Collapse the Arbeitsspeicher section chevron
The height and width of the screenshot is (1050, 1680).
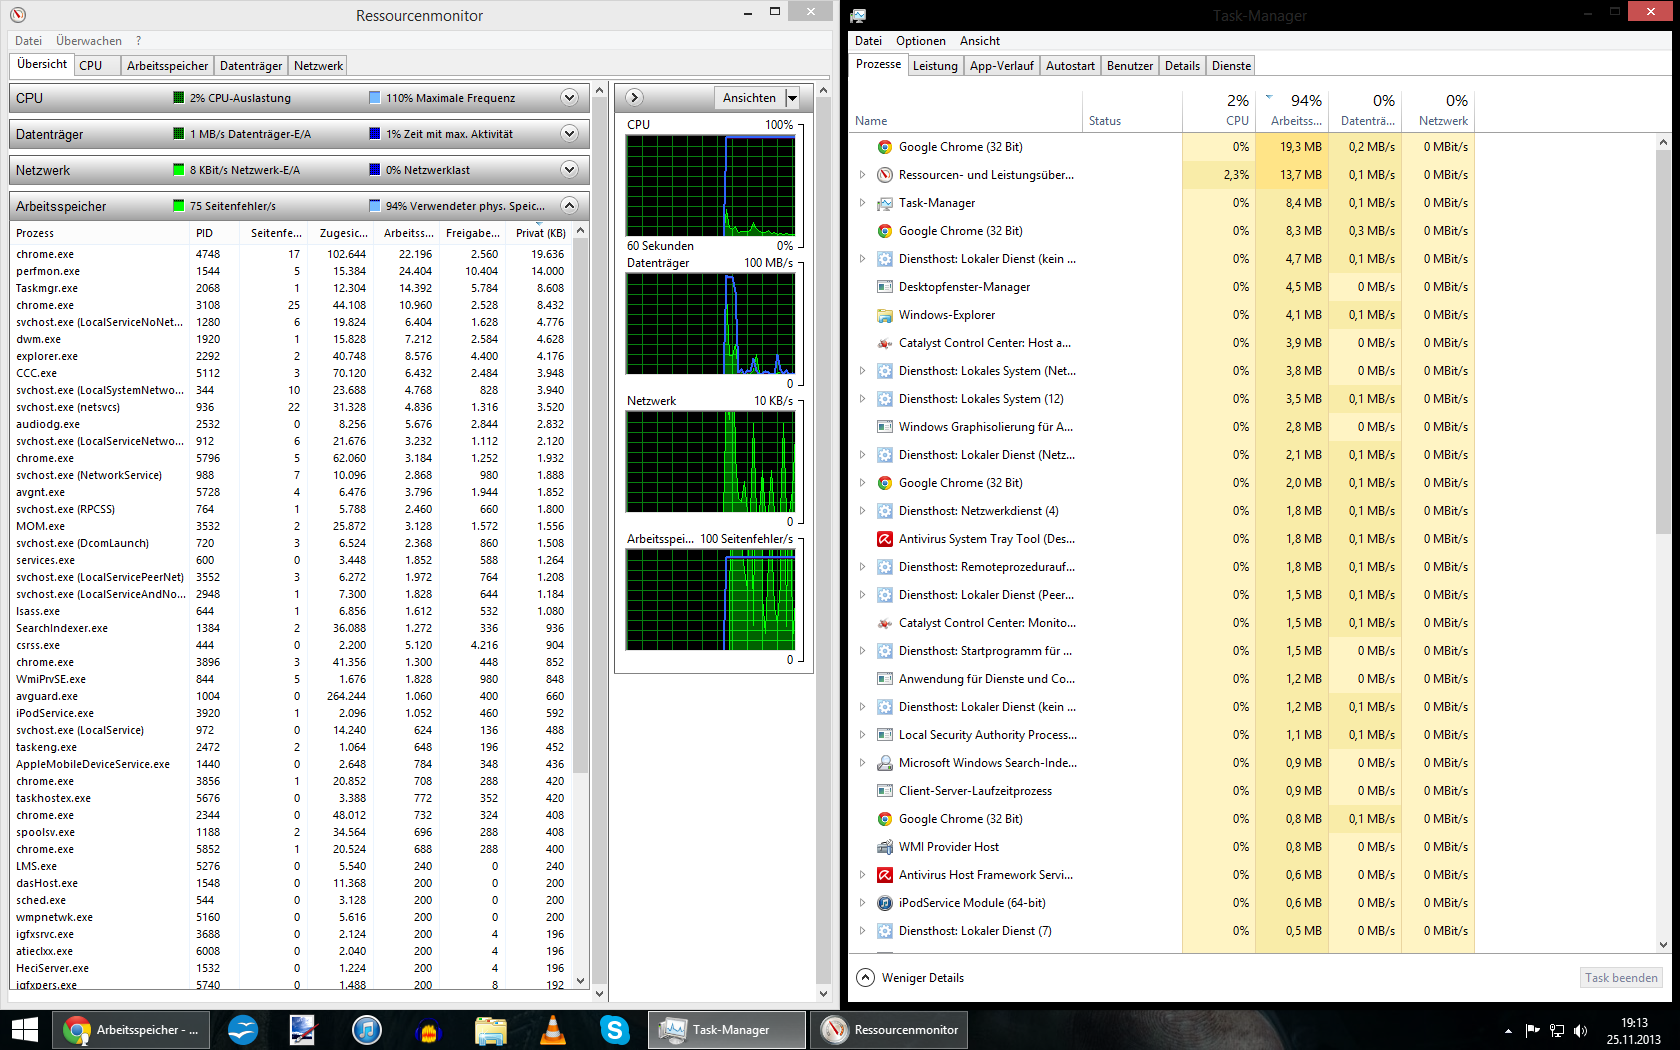[569, 206]
